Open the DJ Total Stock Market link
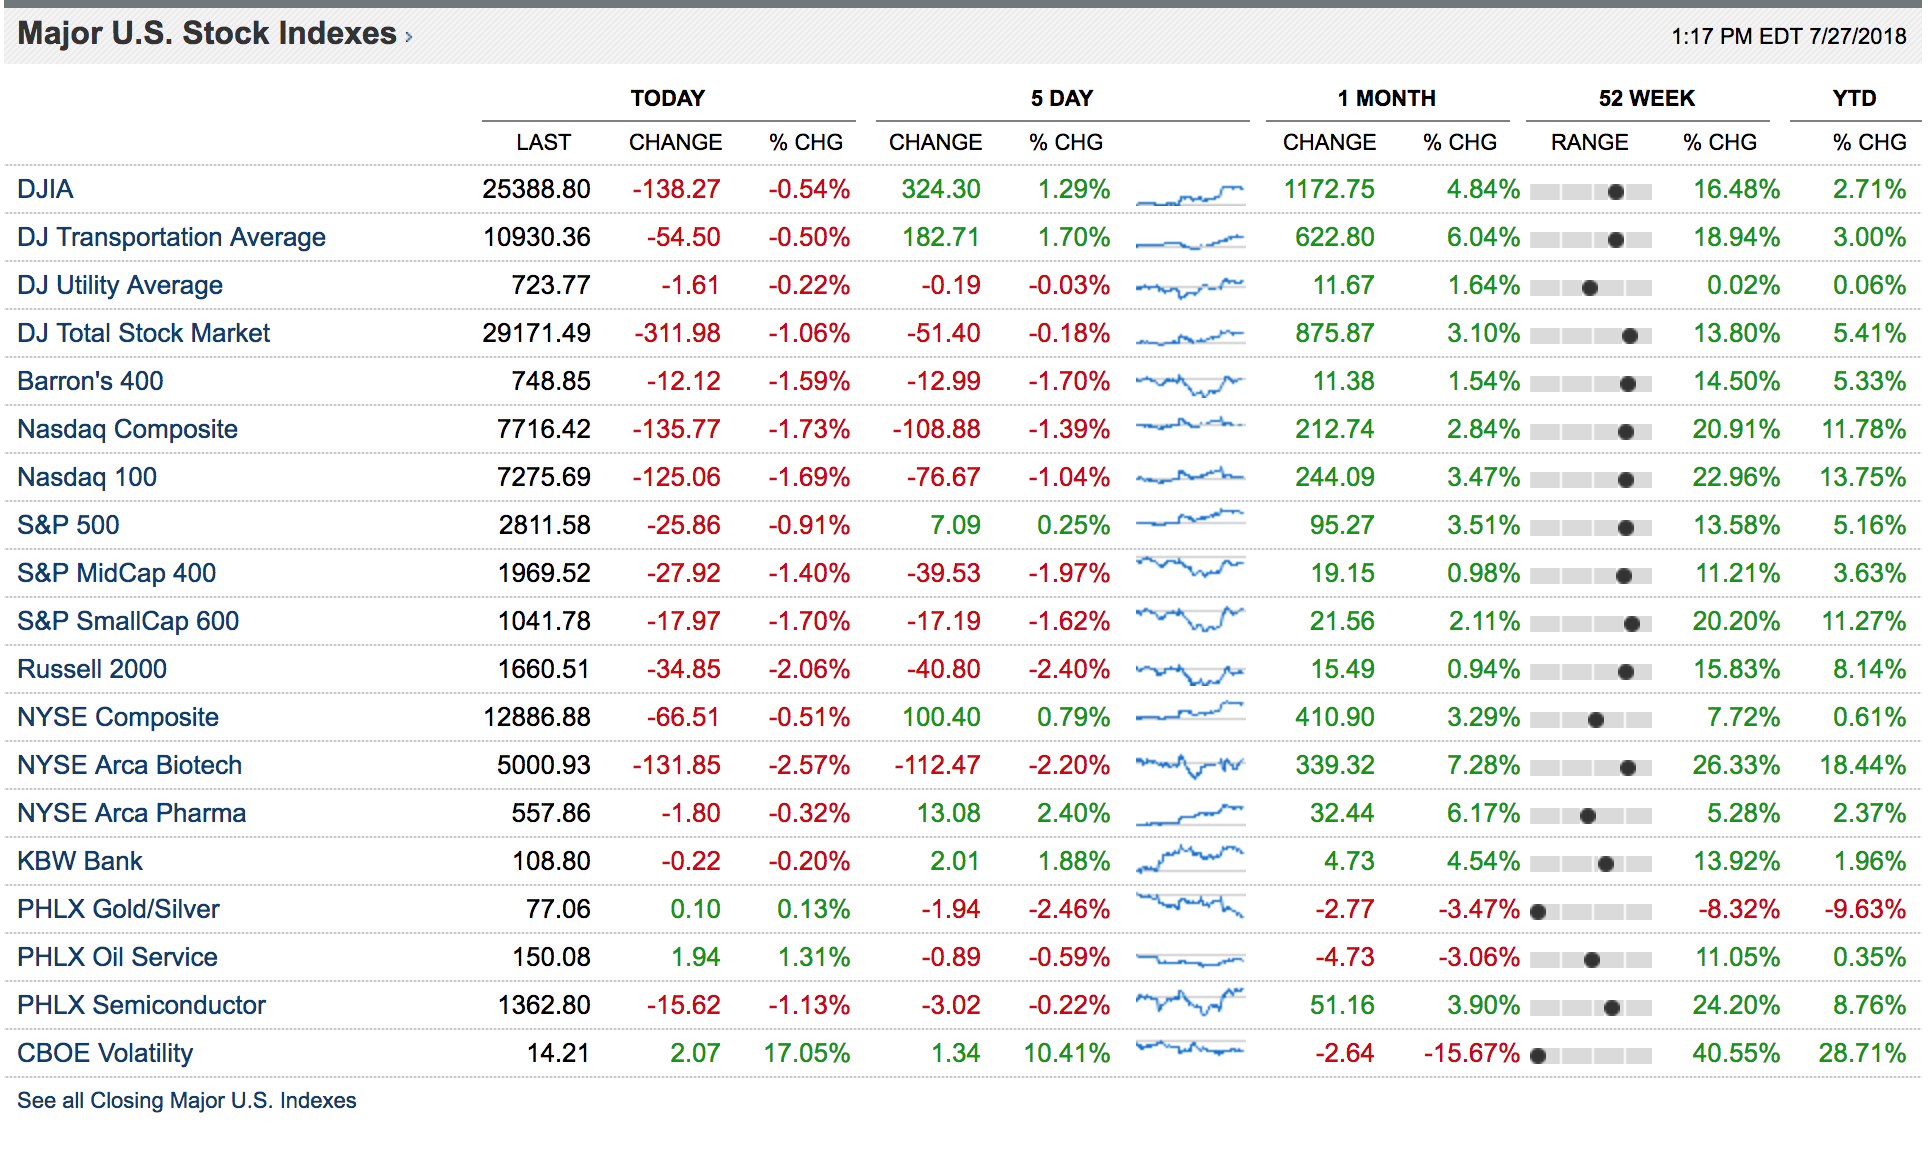Viewport: 1928px width, 1150px height. point(143,333)
